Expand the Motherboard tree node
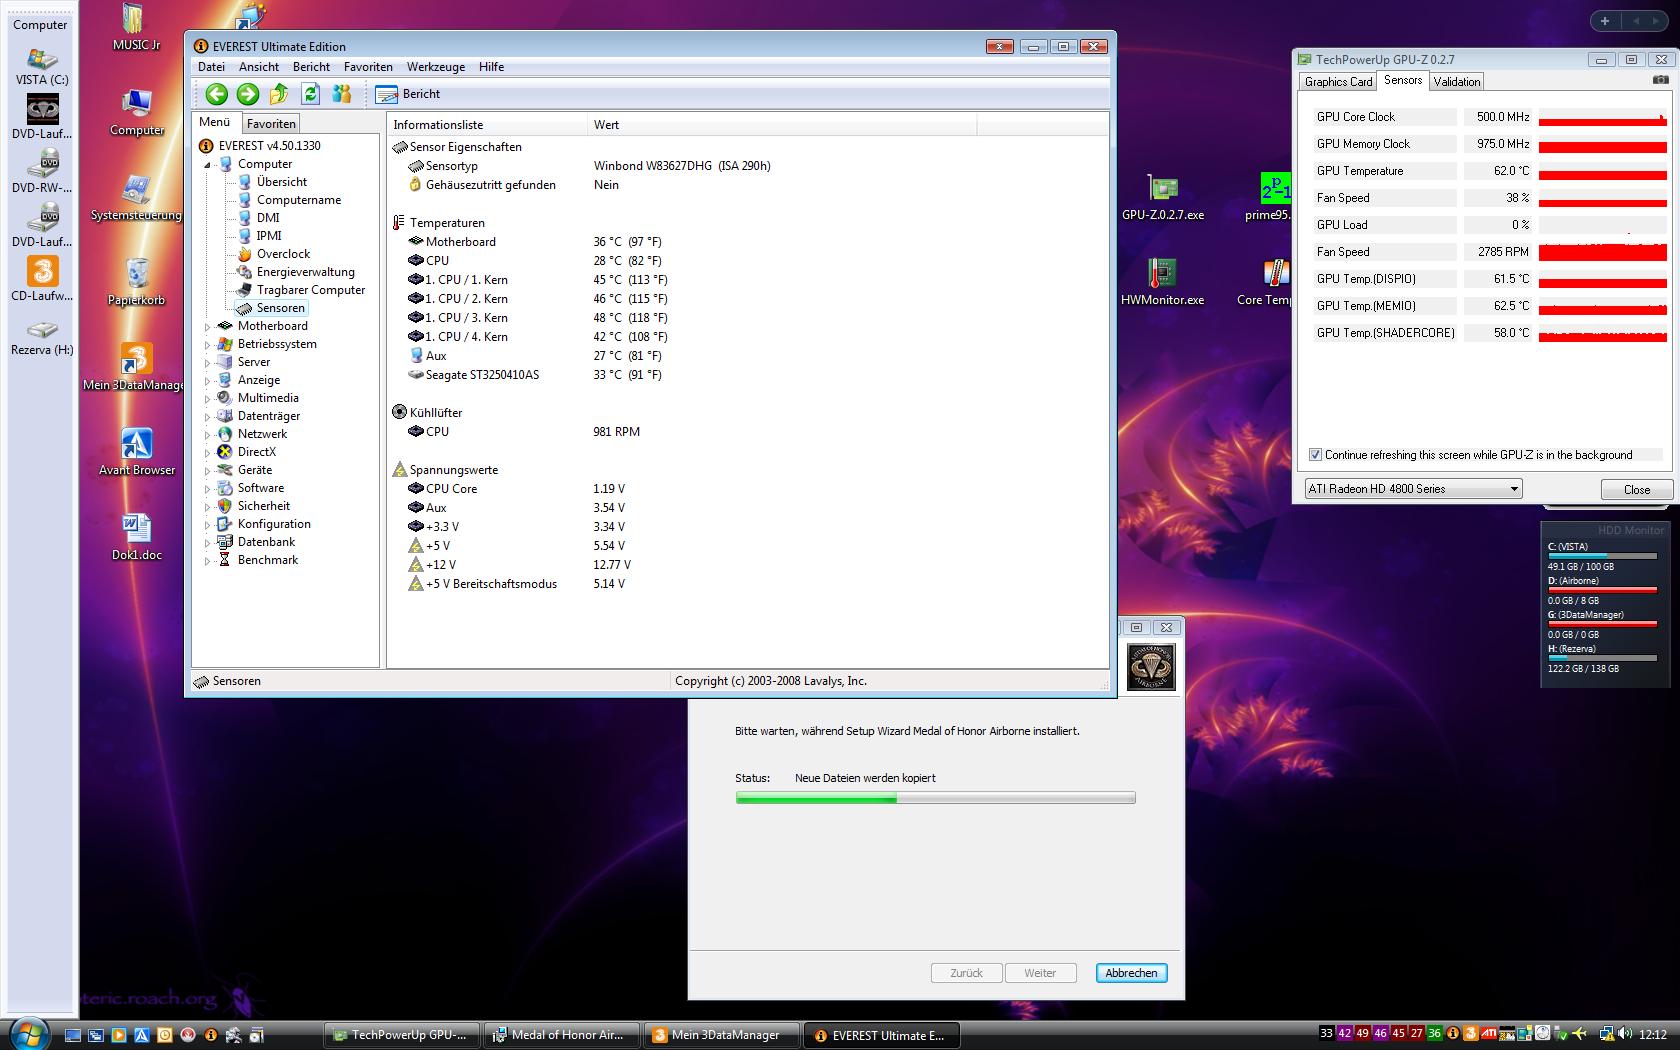 tap(207, 326)
